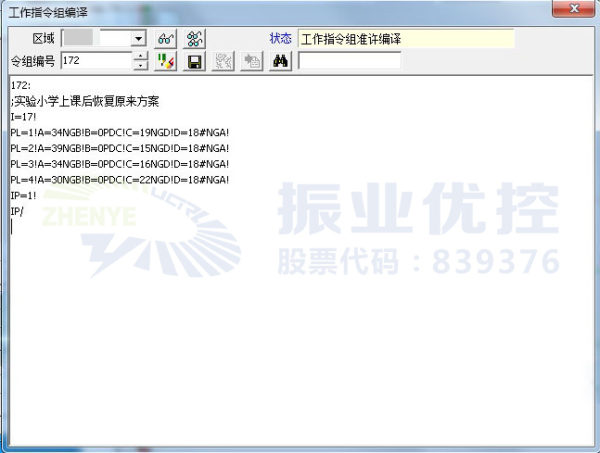Image resolution: width=600 pixels, height=453 pixels.
Task: Click the grey 区域 combo box field
Action: pos(95,38)
